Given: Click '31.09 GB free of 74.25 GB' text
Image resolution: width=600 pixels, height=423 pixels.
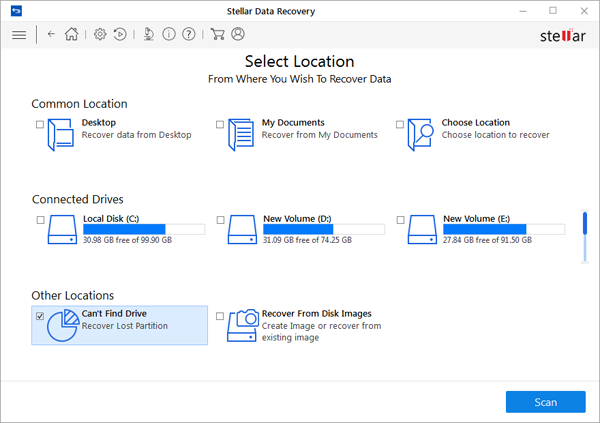Looking at the screenshot, I should click(x=307, y=240).
